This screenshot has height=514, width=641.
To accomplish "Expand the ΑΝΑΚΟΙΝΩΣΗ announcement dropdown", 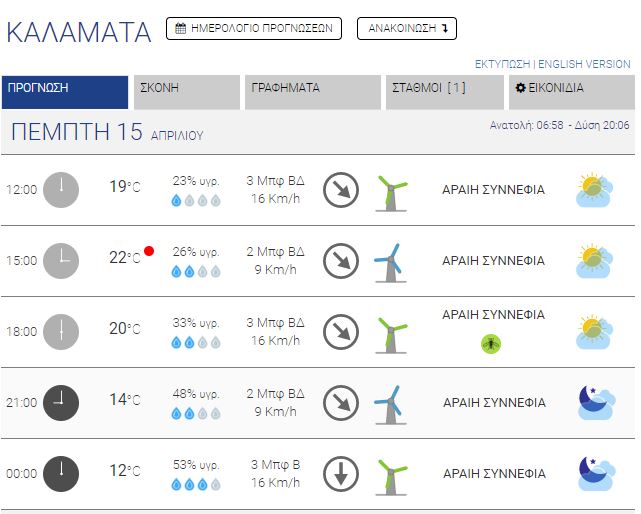I will [x=407, y=28].
